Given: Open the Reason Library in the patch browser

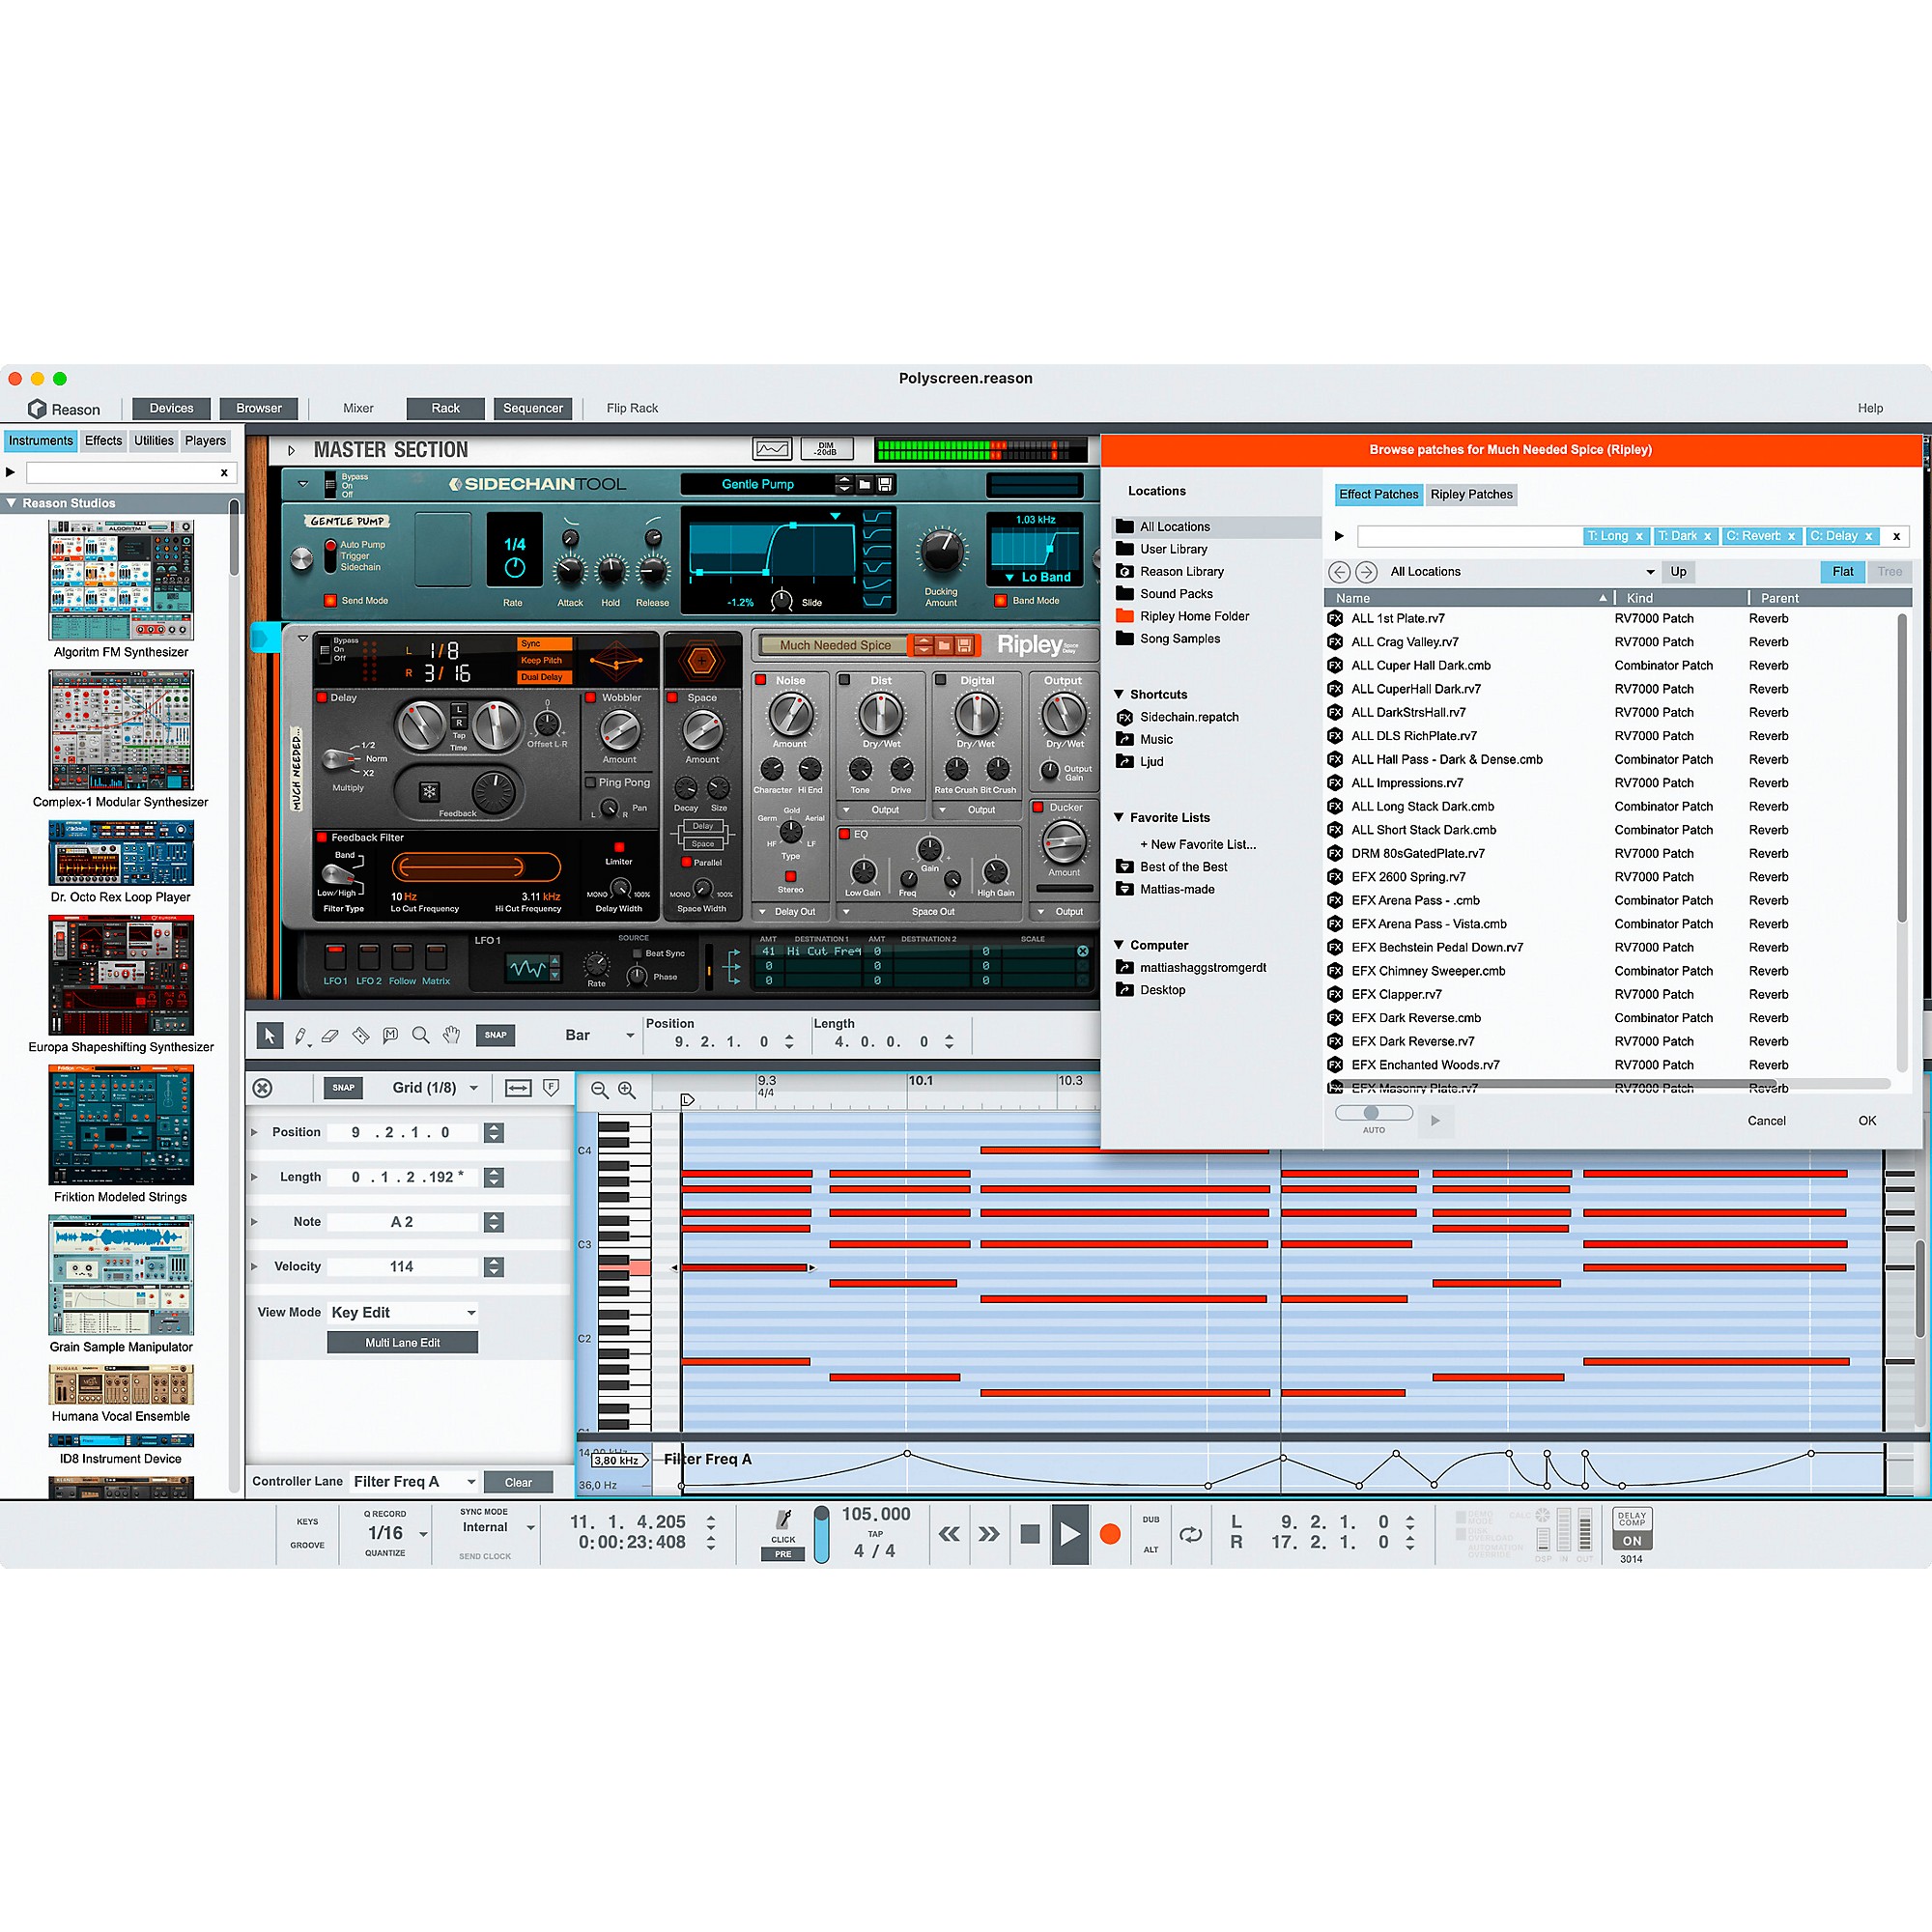Looking at the screenshot, I should click(x=1183, y=571).
